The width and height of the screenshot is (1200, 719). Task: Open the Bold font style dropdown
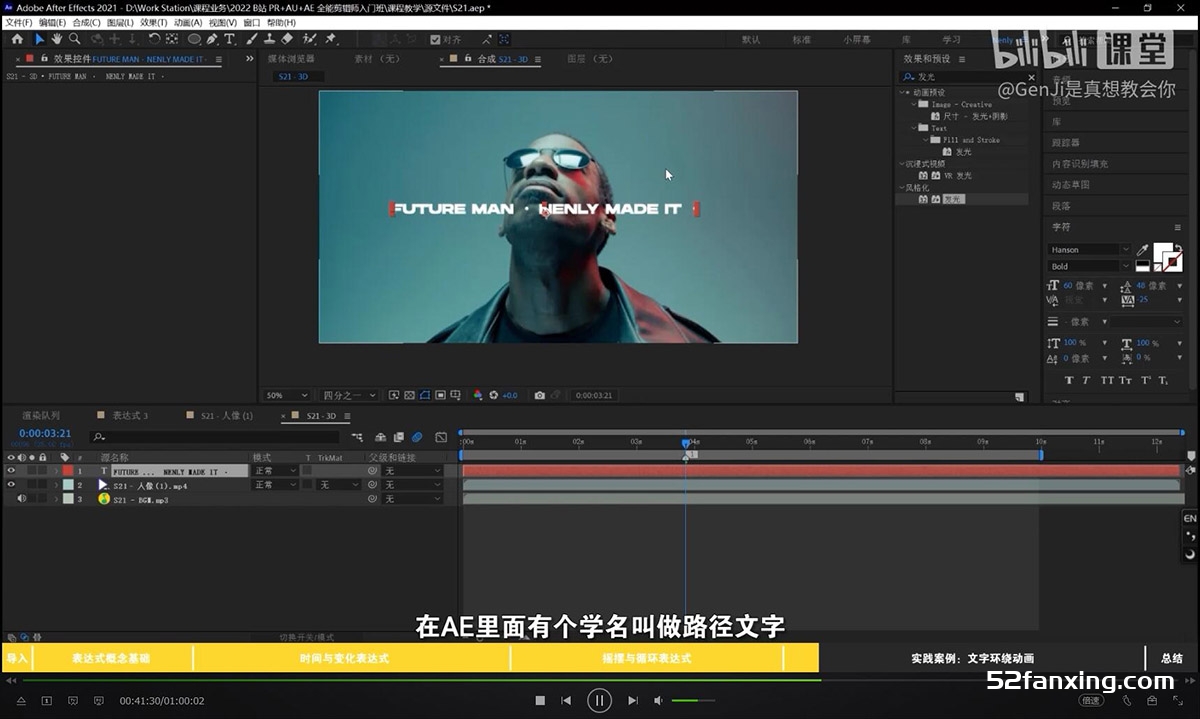coord(1089,266)
